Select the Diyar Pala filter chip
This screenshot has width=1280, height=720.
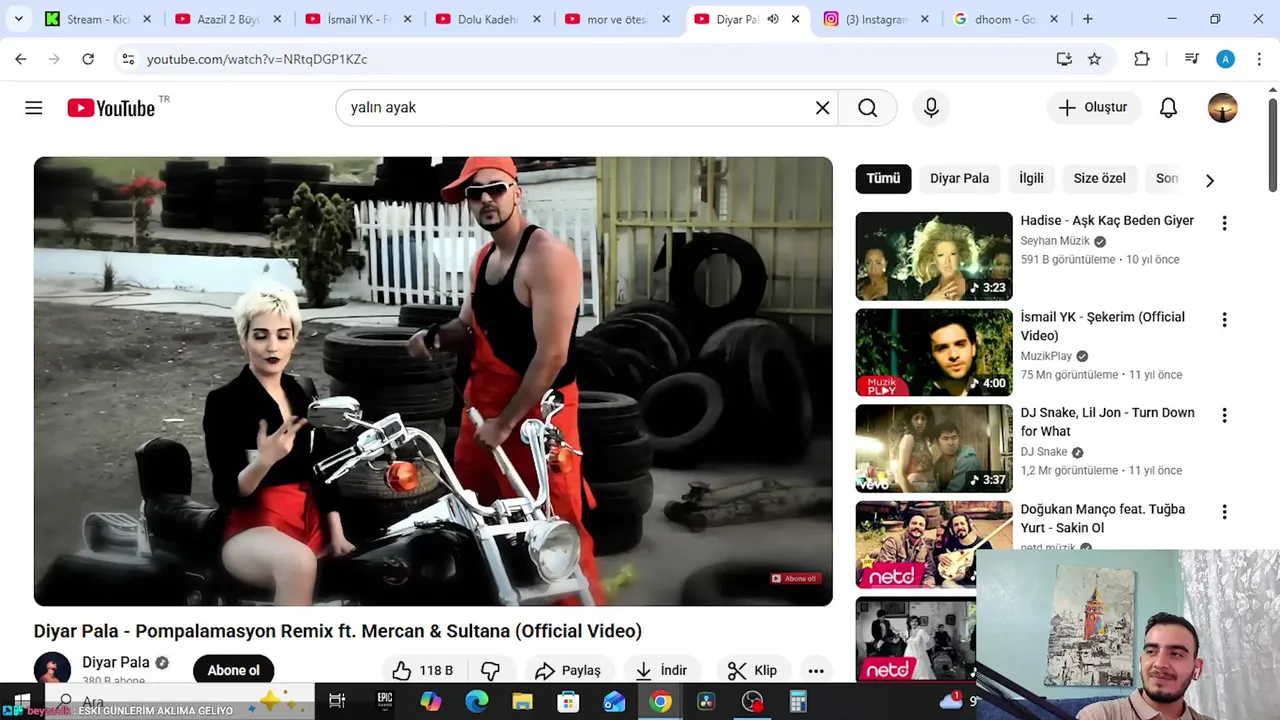tap(959, 178)
